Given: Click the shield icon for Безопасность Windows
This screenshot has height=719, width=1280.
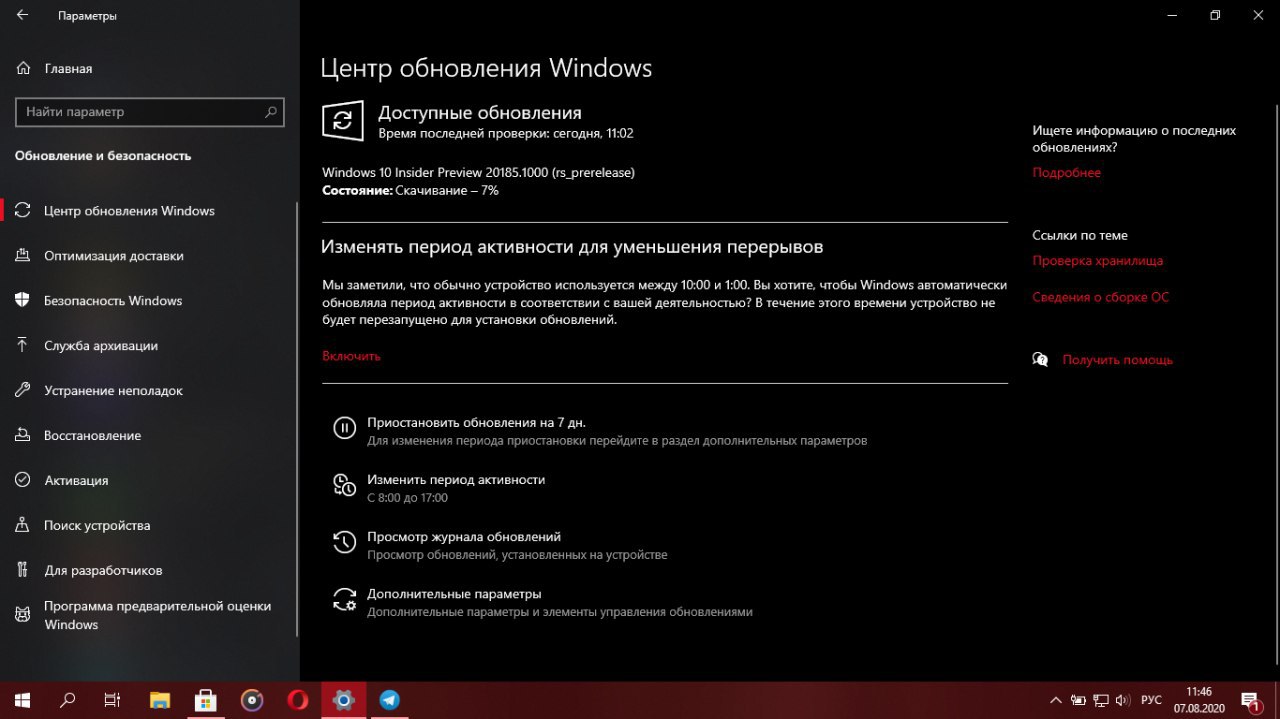Looking at the screenshot, I should (x=23, y=301).
